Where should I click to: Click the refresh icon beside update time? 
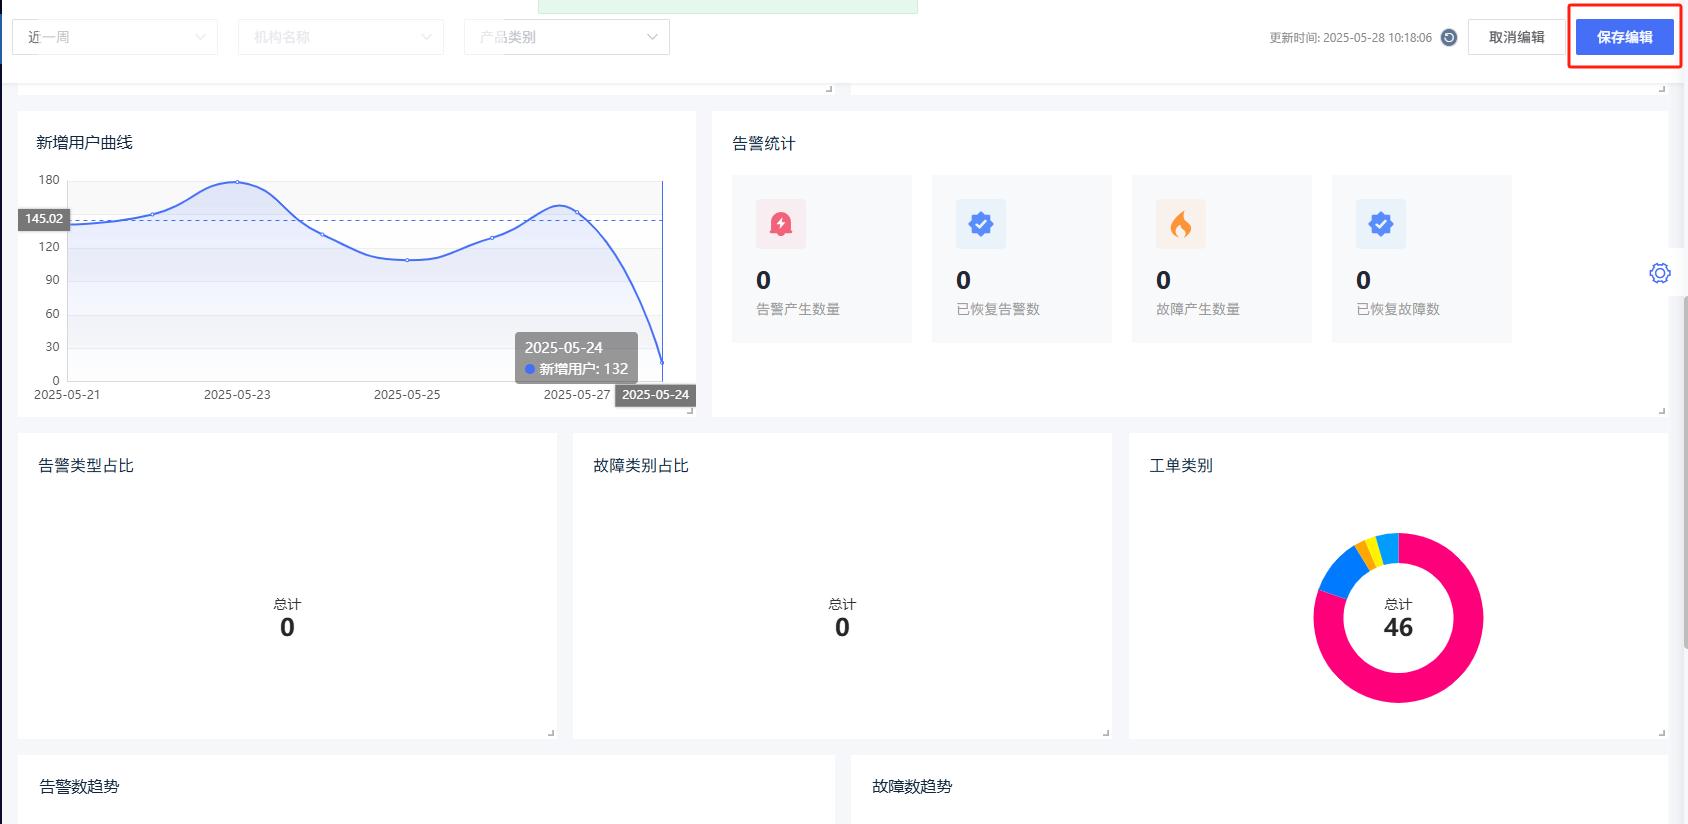point(1448,38)
